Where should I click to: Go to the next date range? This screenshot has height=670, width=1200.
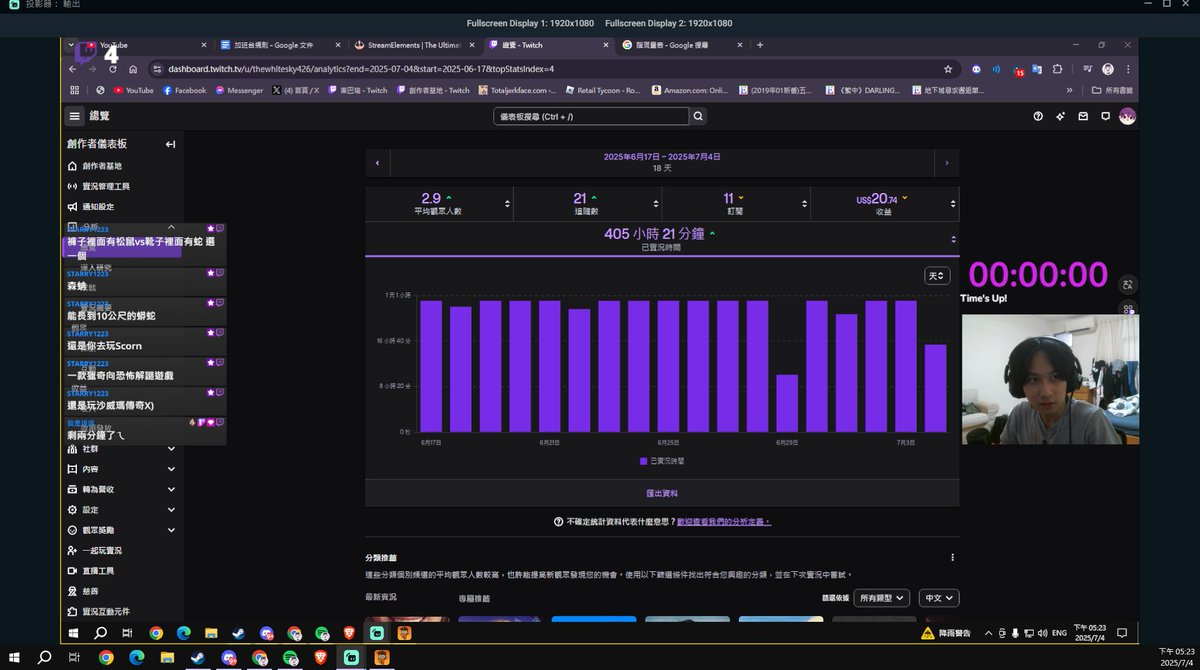(947, 162)
